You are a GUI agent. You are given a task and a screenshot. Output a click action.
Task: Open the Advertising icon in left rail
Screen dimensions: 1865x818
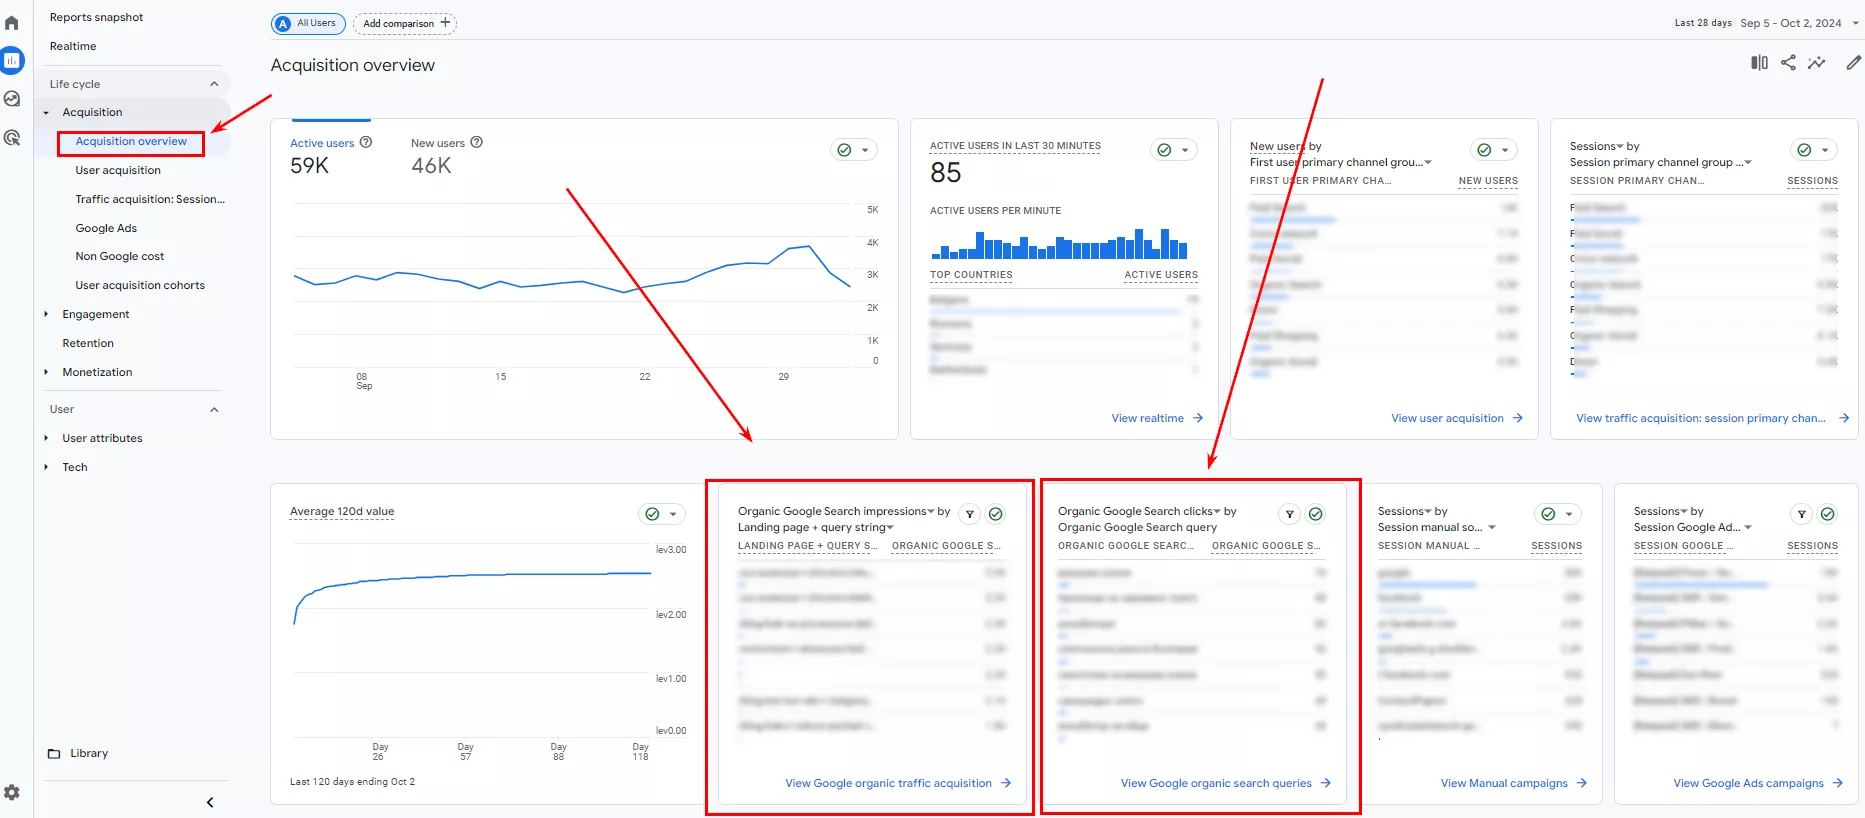tap(12, 138)
